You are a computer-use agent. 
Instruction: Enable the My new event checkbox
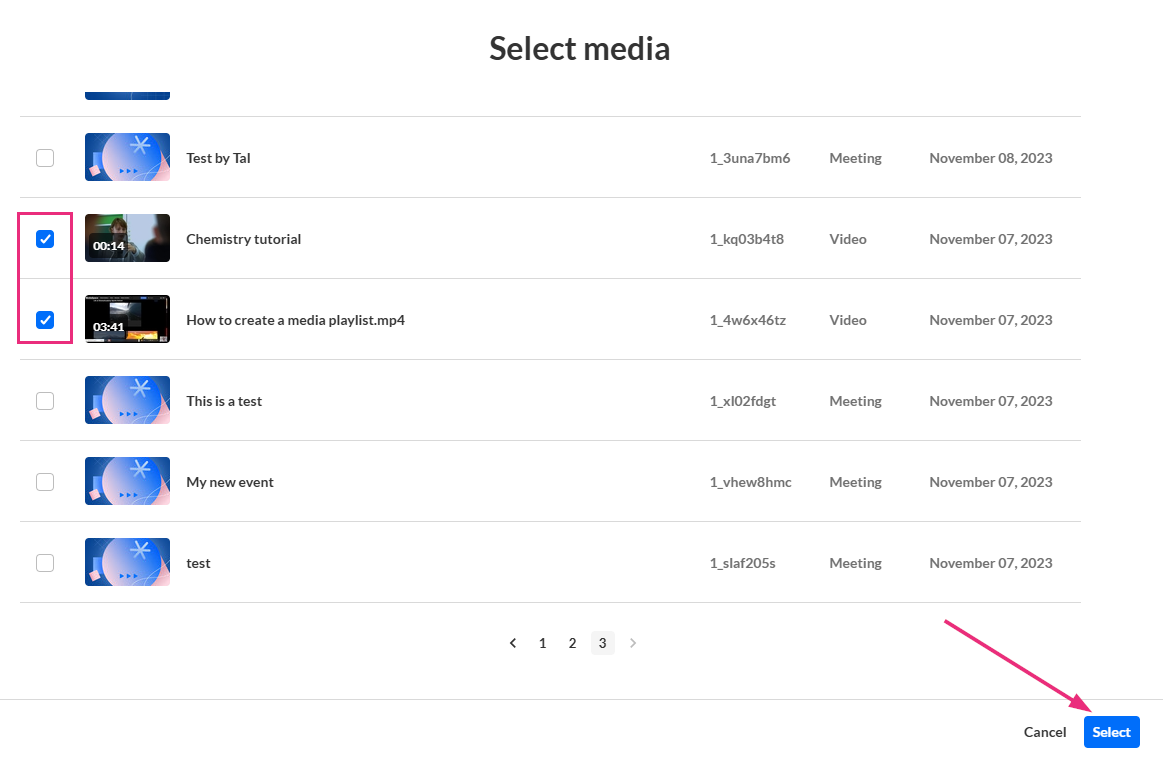[45, 482]
